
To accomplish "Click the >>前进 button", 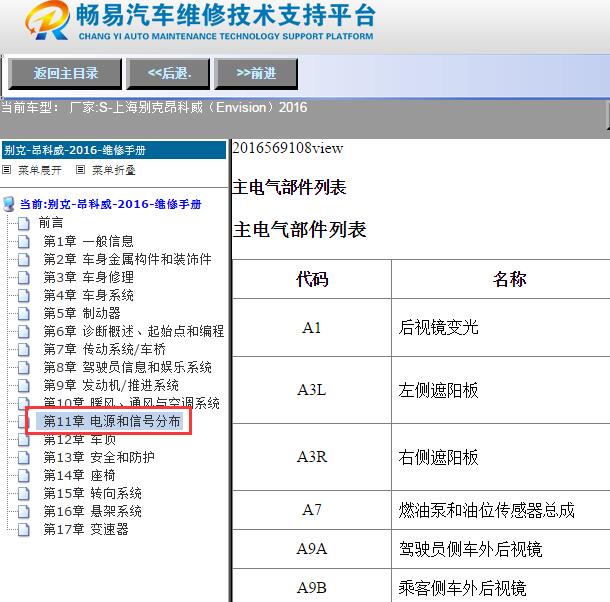I will click(x=256, y=74).
